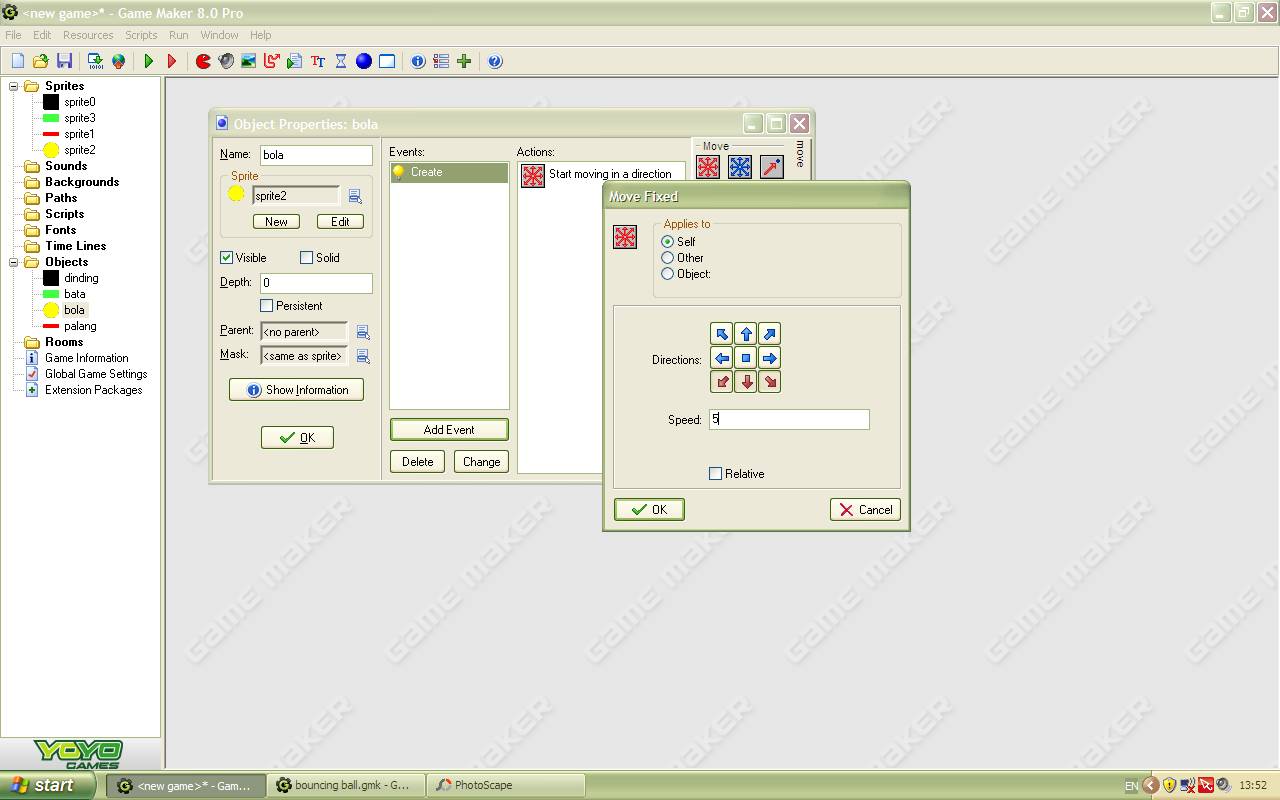Open the File menu
This screenshot has height=800, width=1280.
coord(13,35)
